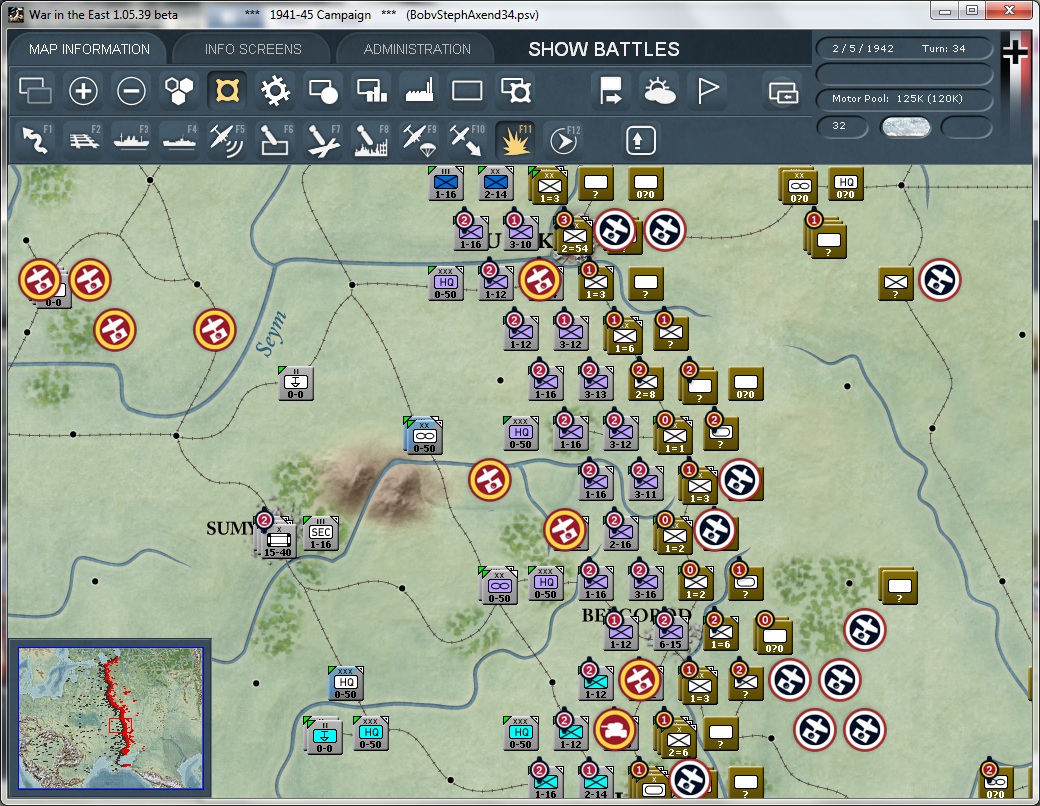Click the magnifier-over-unit icon

point(515,91)
